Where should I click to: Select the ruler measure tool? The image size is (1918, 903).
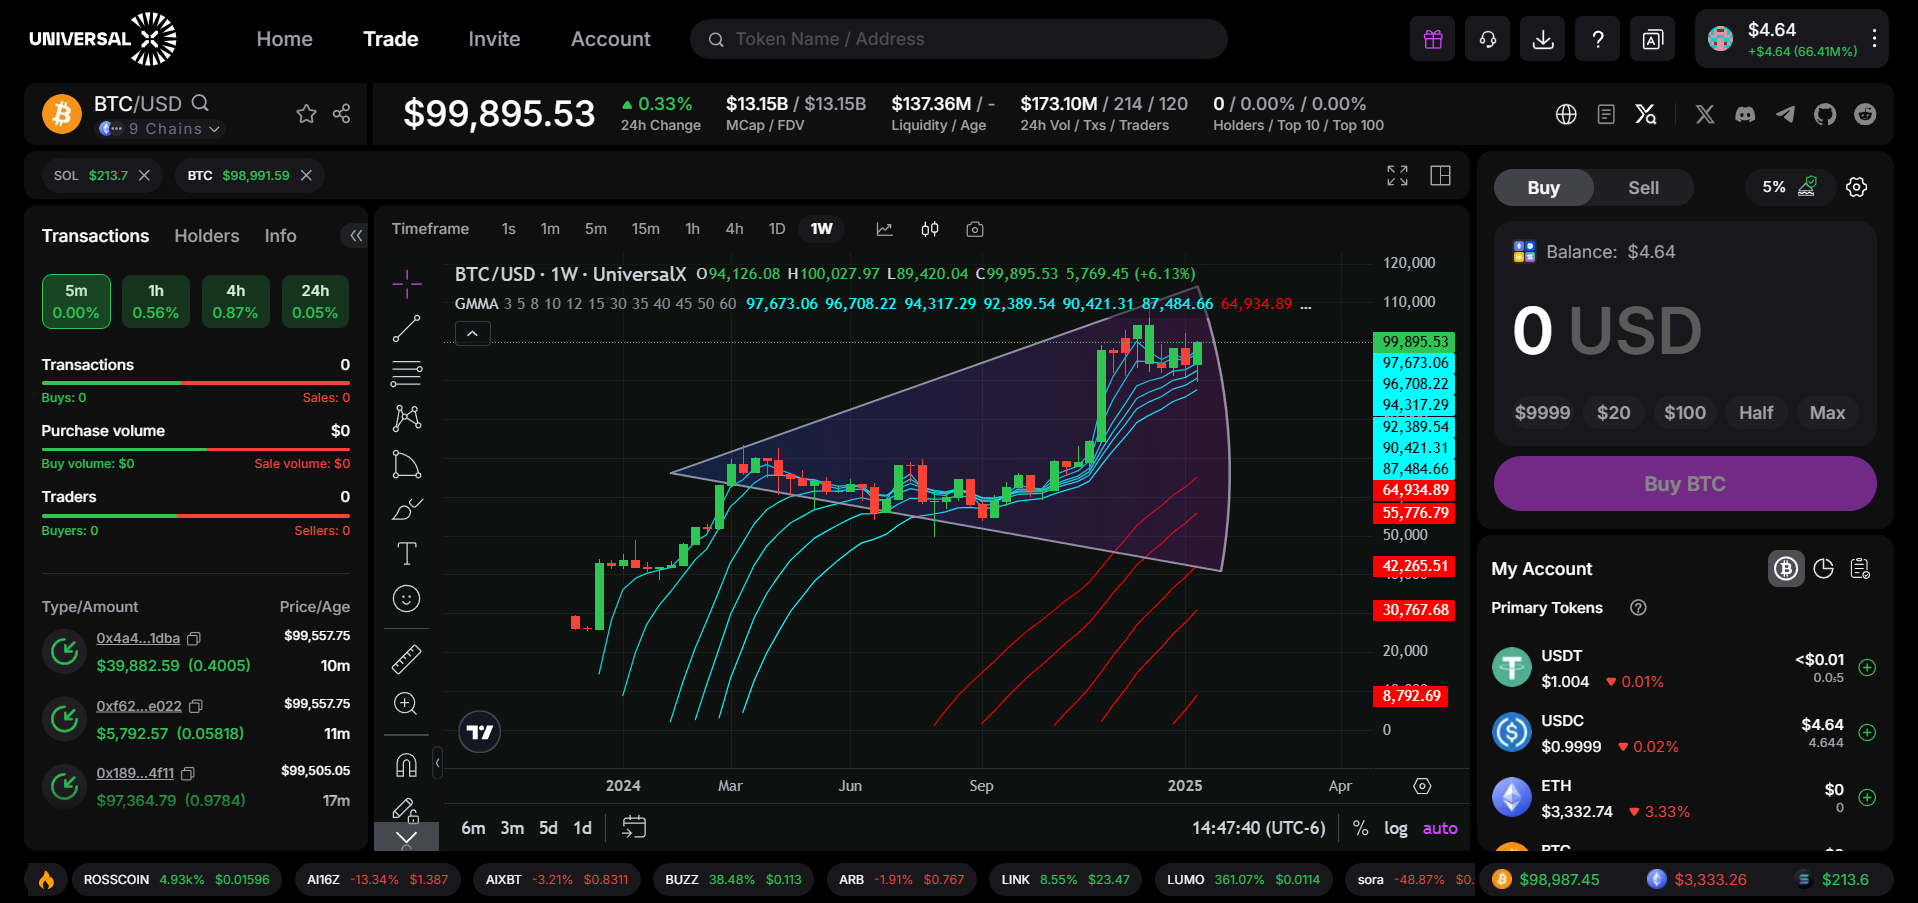407,659
